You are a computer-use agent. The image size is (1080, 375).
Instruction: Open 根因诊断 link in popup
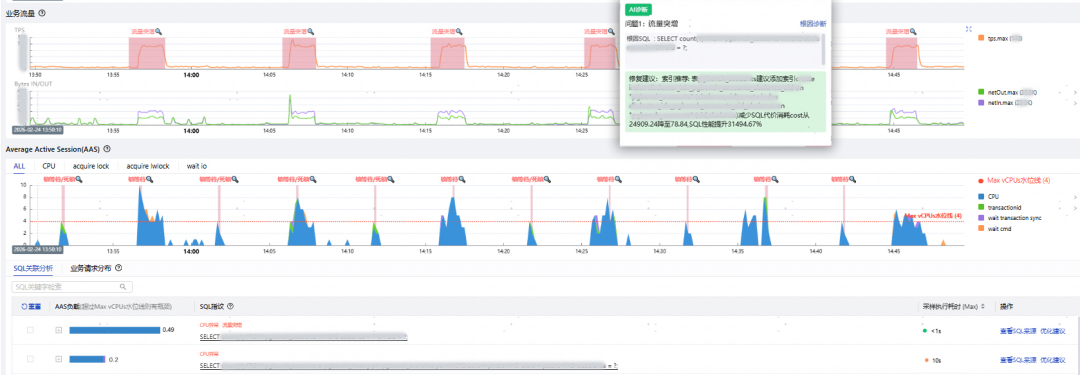click(813, 23)
